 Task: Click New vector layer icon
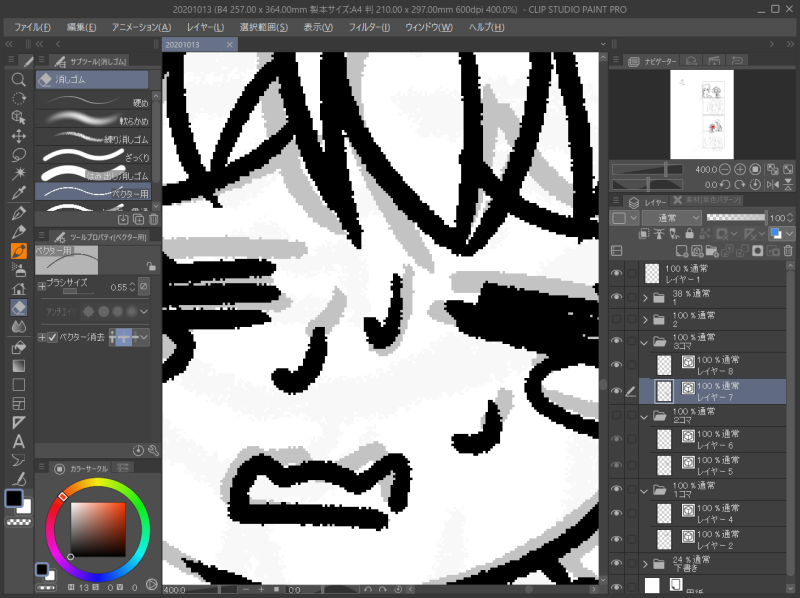tap(696, 251)
